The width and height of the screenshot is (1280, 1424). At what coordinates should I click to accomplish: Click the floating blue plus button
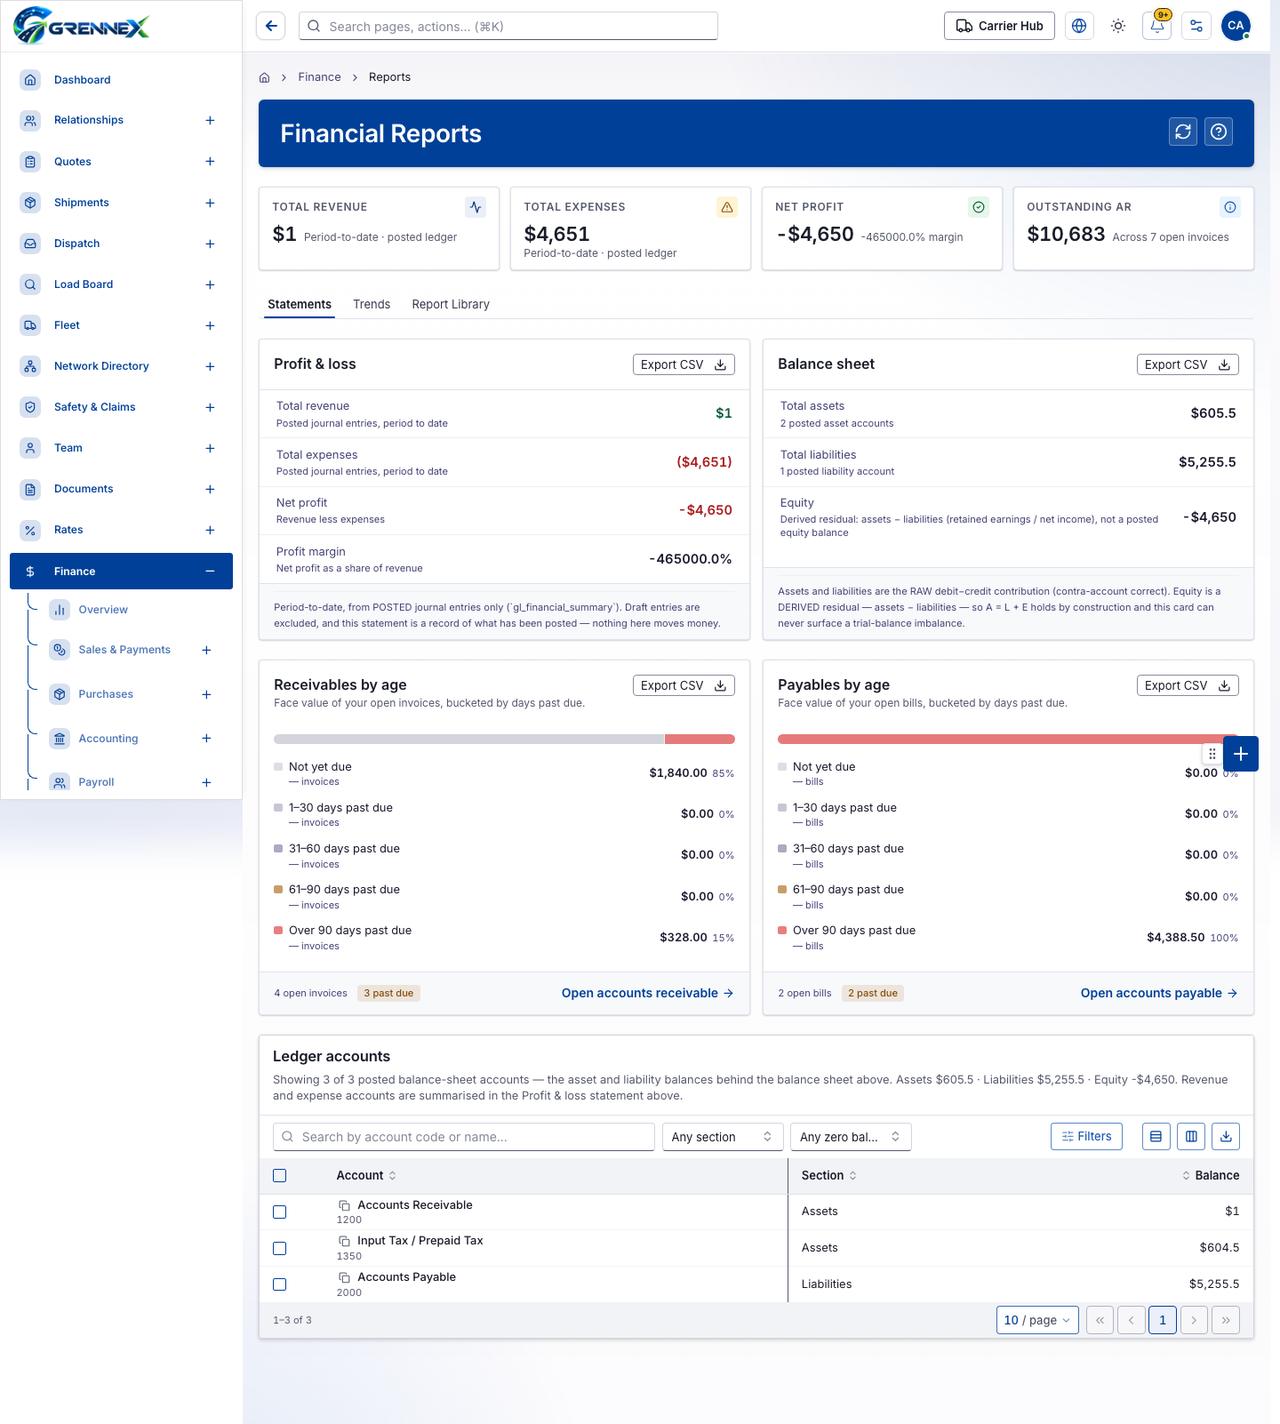point(1240,754)
